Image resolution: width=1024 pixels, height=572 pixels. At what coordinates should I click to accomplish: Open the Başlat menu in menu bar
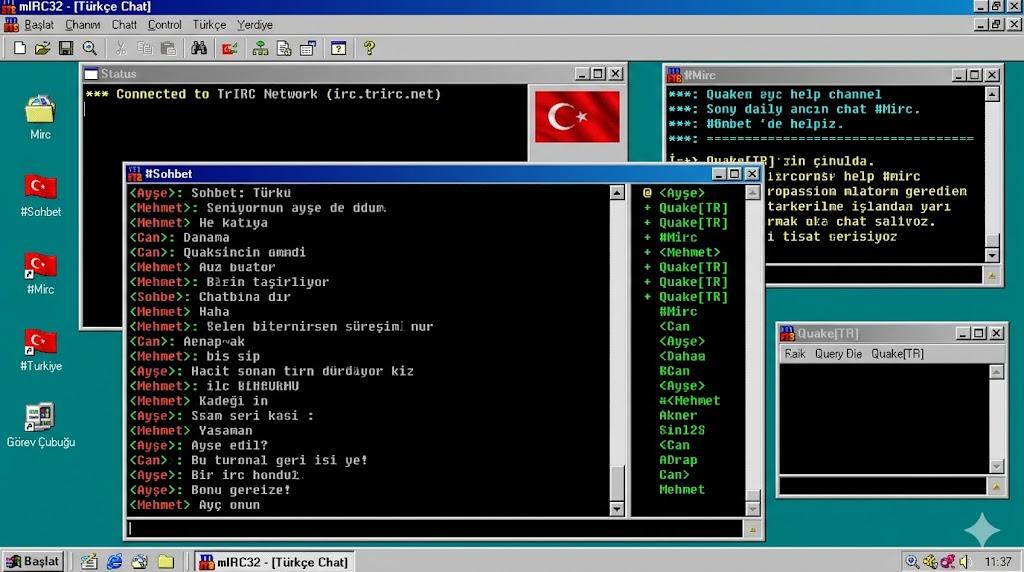click(x=39, y=25)
